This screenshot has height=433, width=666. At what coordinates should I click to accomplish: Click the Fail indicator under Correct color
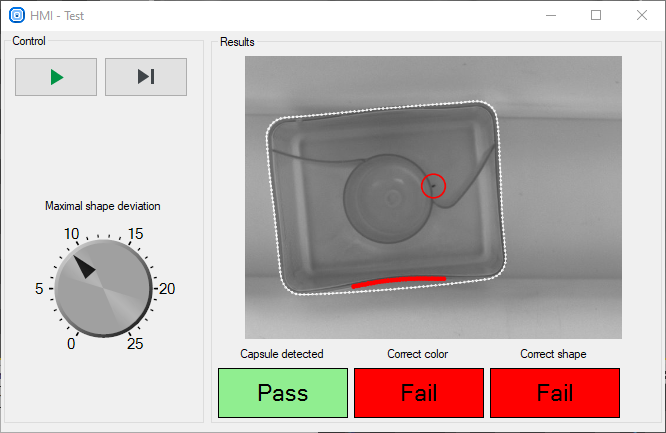coord(419,393)
